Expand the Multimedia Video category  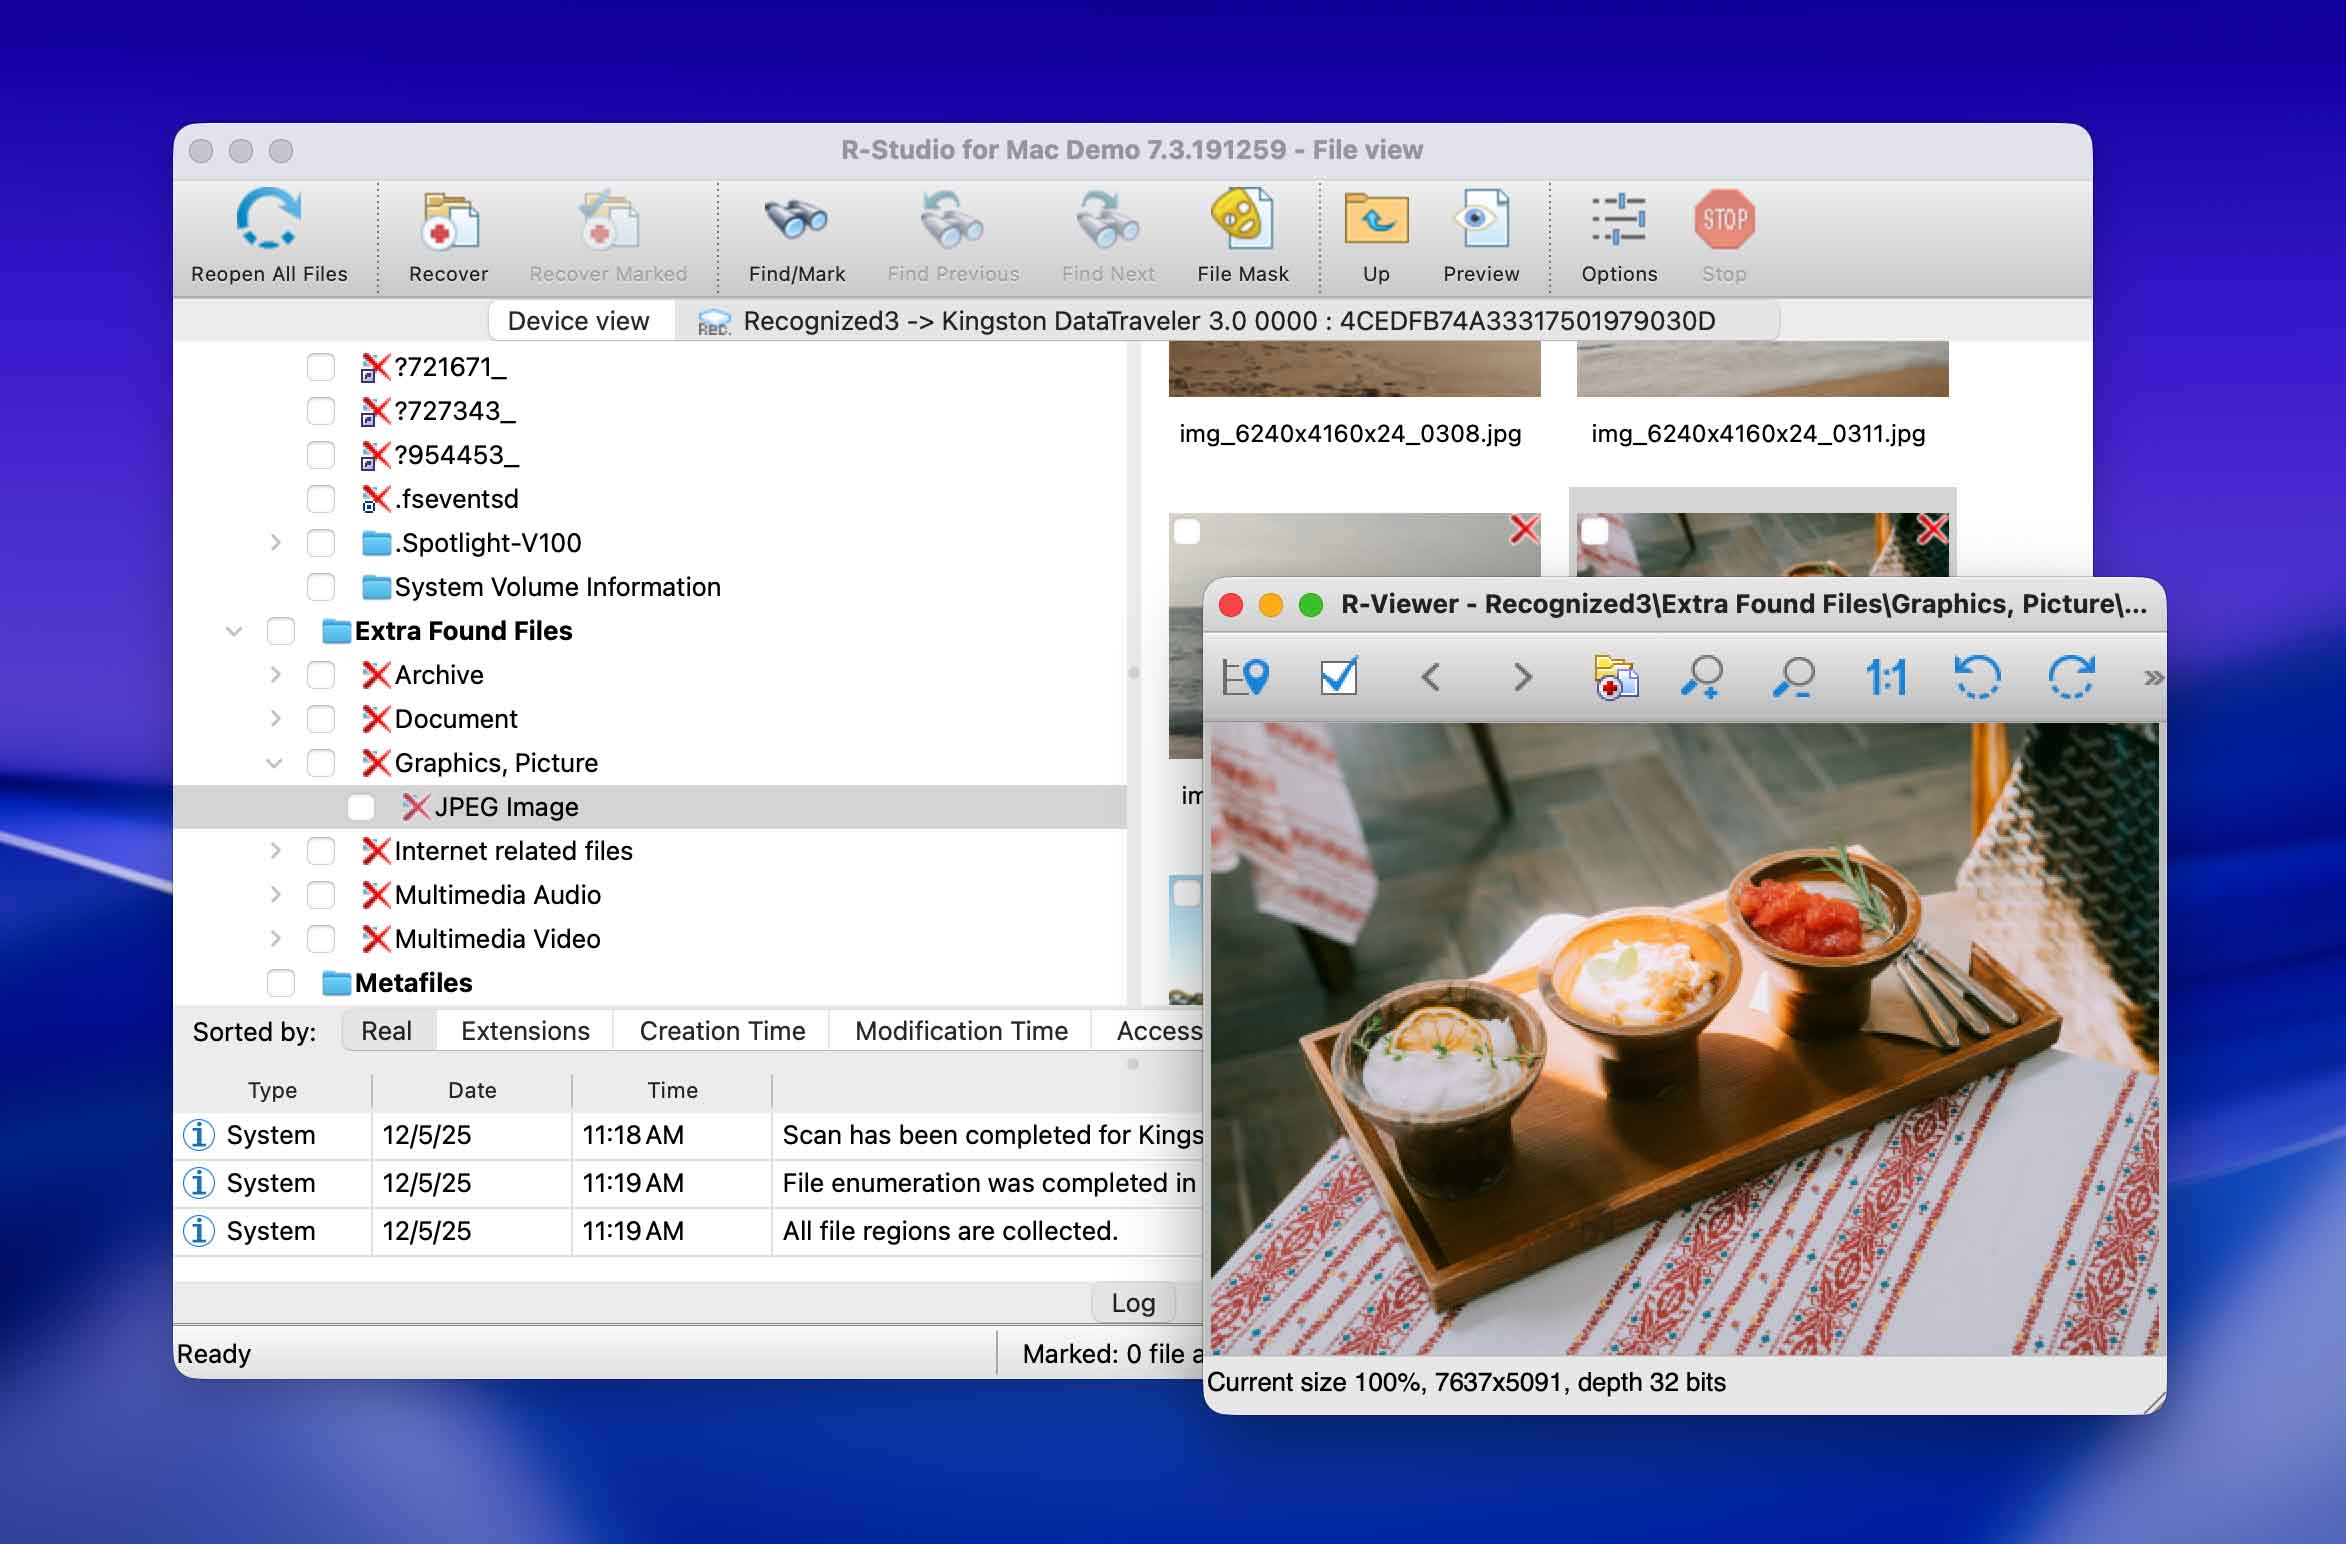[275, 939]
